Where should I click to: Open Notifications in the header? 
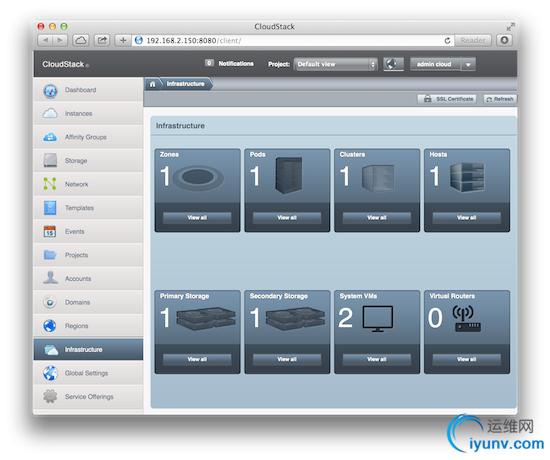[x=236, y=64]
